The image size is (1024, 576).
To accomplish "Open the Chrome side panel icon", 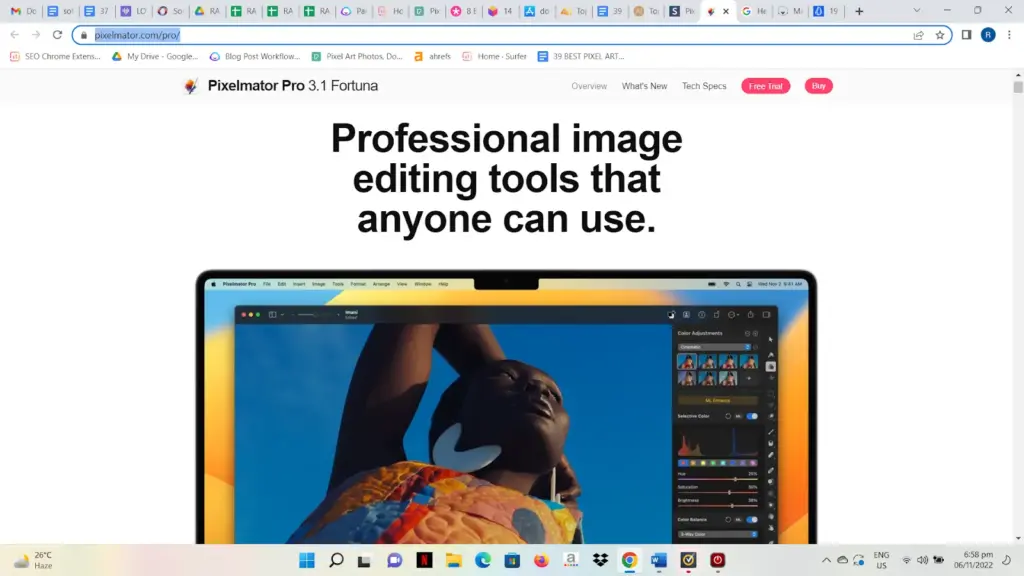I will [966, 35].
